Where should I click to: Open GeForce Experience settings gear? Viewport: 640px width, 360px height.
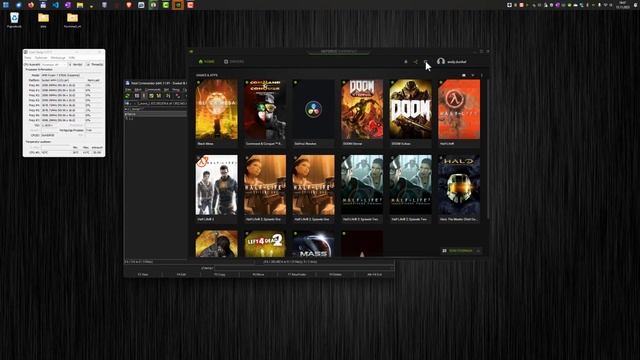425,62
